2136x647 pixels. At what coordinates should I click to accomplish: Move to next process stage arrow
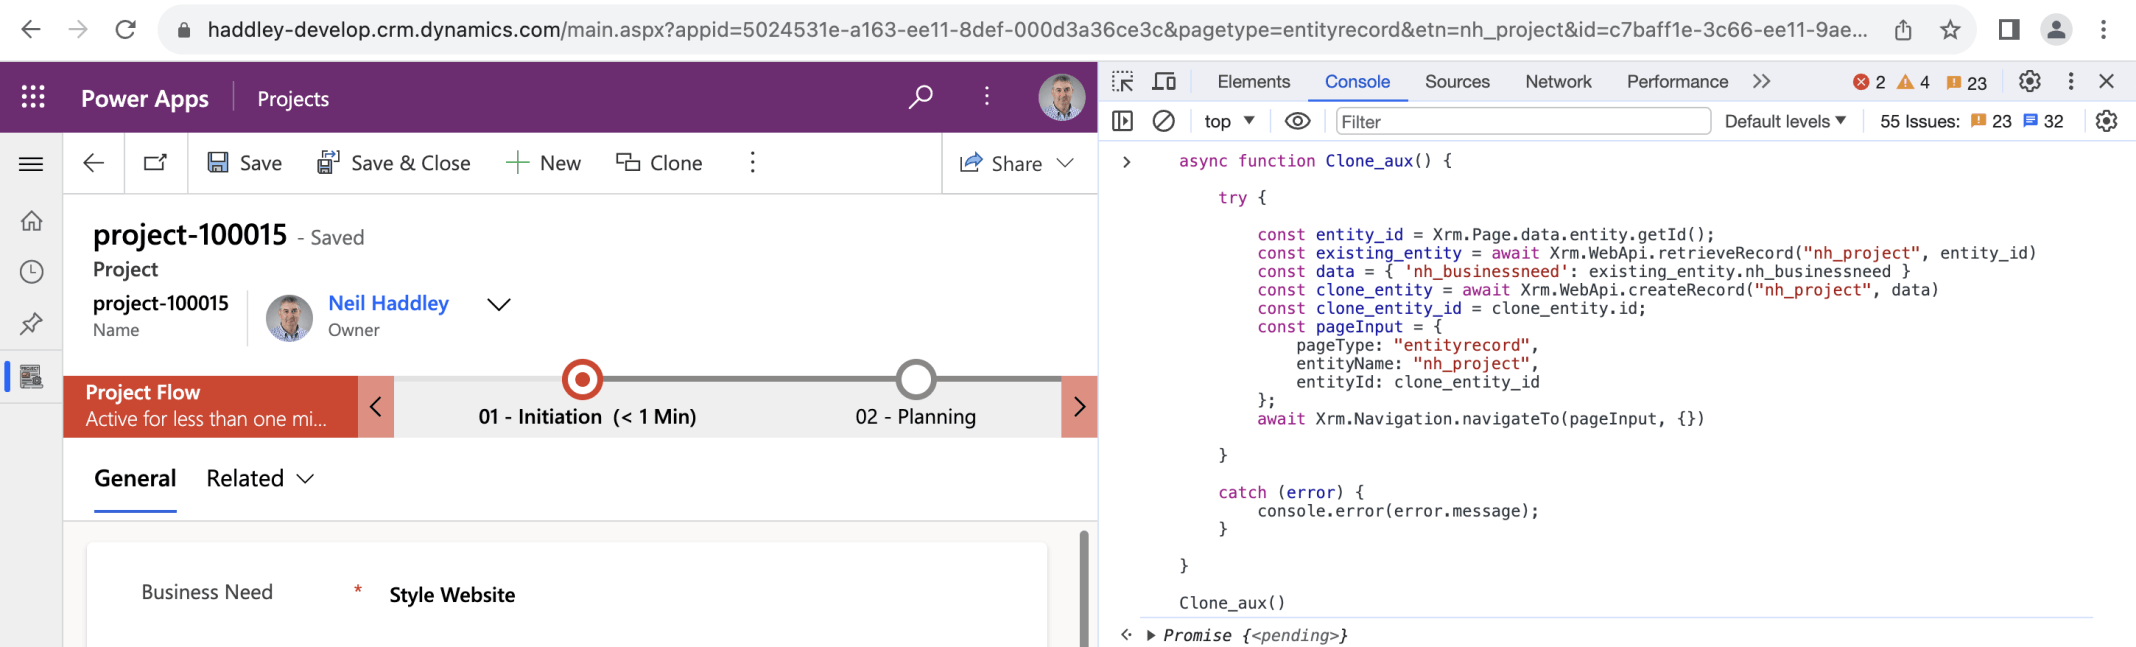point(1079,406)
